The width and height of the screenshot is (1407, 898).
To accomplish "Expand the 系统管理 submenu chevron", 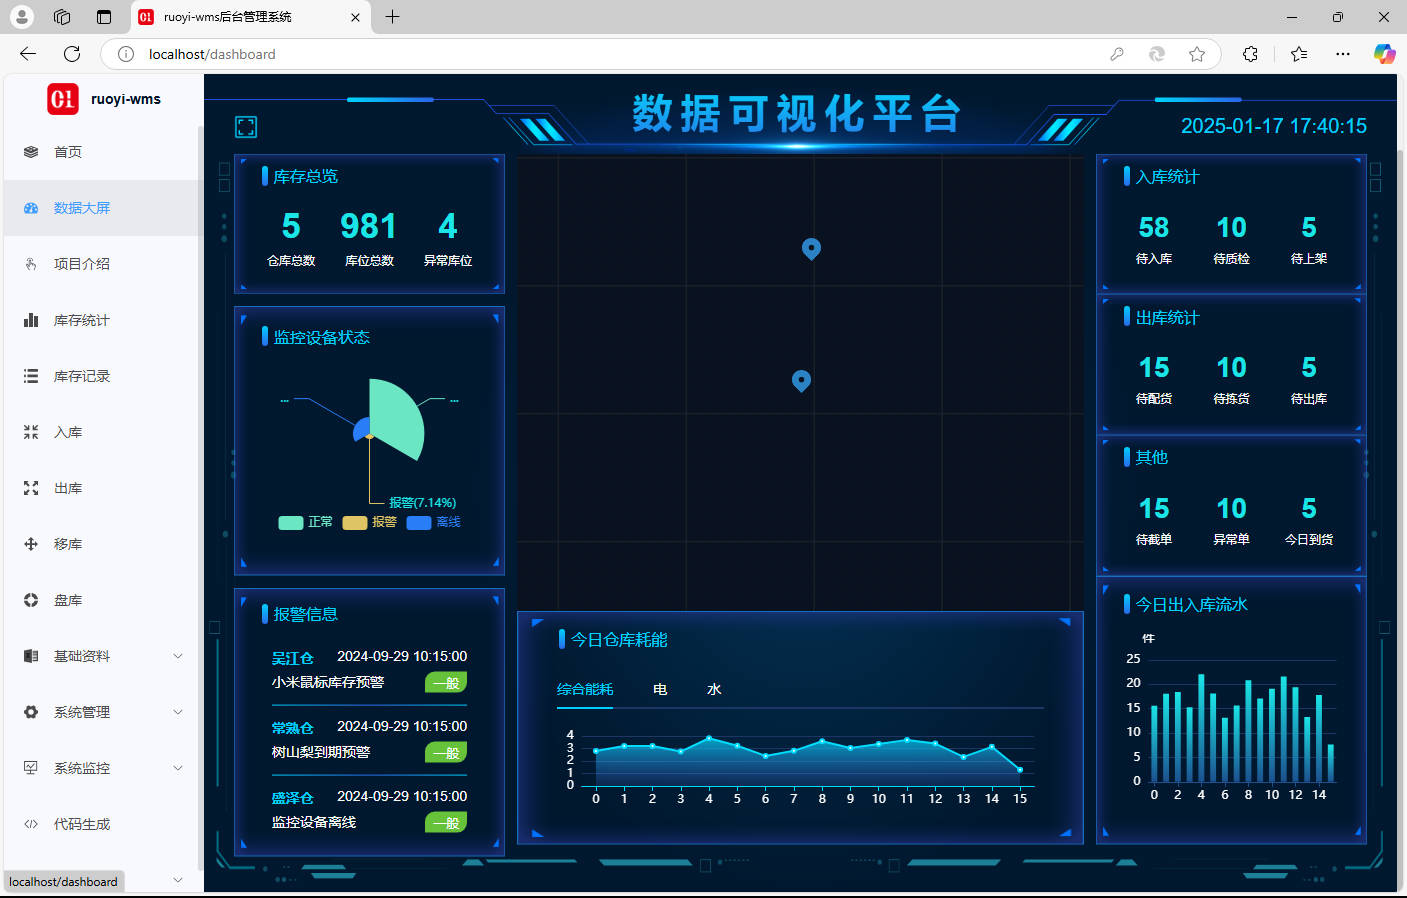I will tap(178, 712).
